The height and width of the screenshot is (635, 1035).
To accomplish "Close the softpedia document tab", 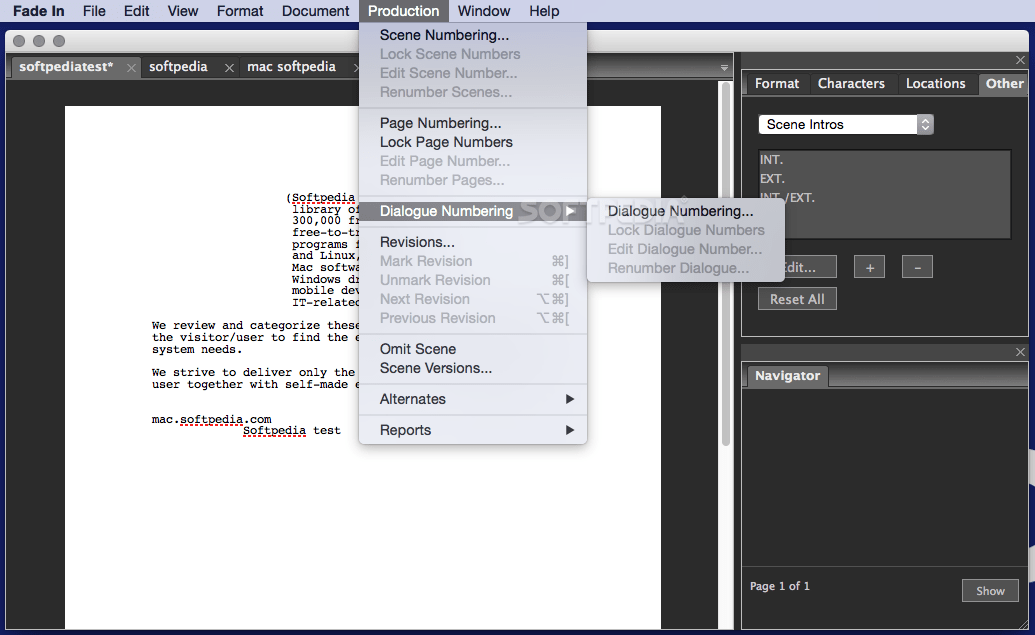I will pyautogui.click(x=229, y=67).
